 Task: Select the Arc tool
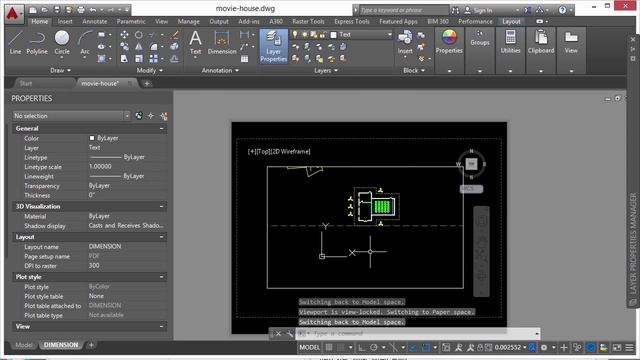pyautogui.click(x=84, y=42)
